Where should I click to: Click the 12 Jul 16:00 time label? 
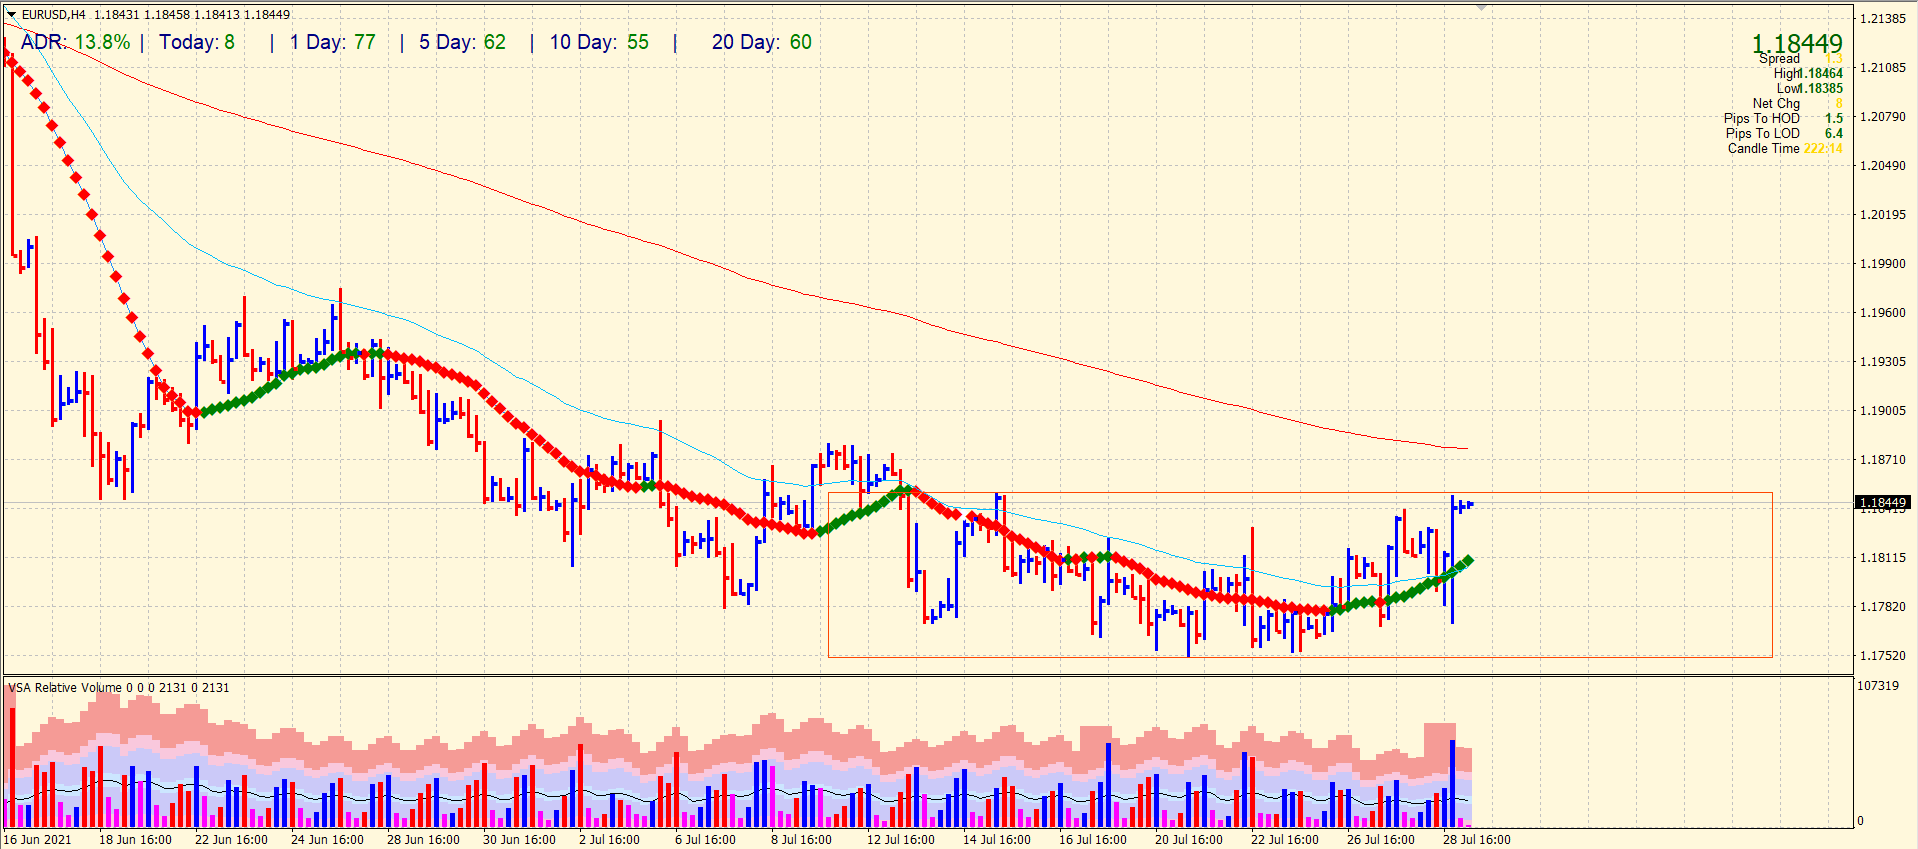900,840
